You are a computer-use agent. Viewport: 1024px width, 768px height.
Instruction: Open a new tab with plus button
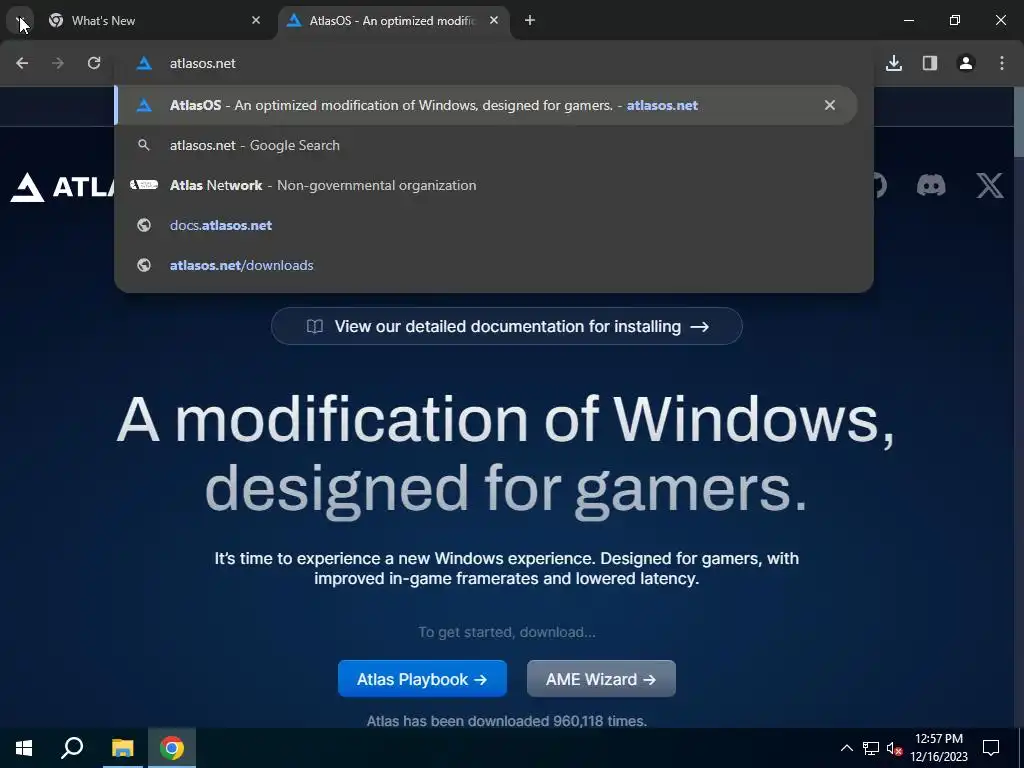tap(530, 20)
